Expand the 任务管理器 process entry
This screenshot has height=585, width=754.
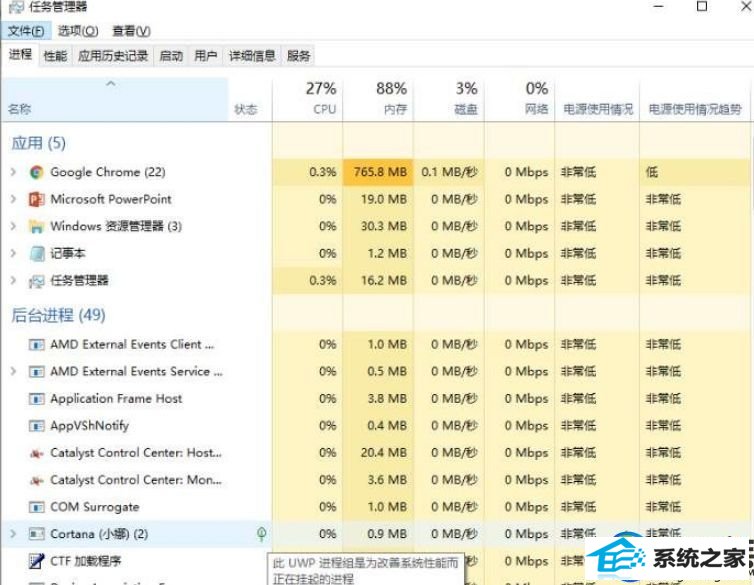[x=13, y=280]
